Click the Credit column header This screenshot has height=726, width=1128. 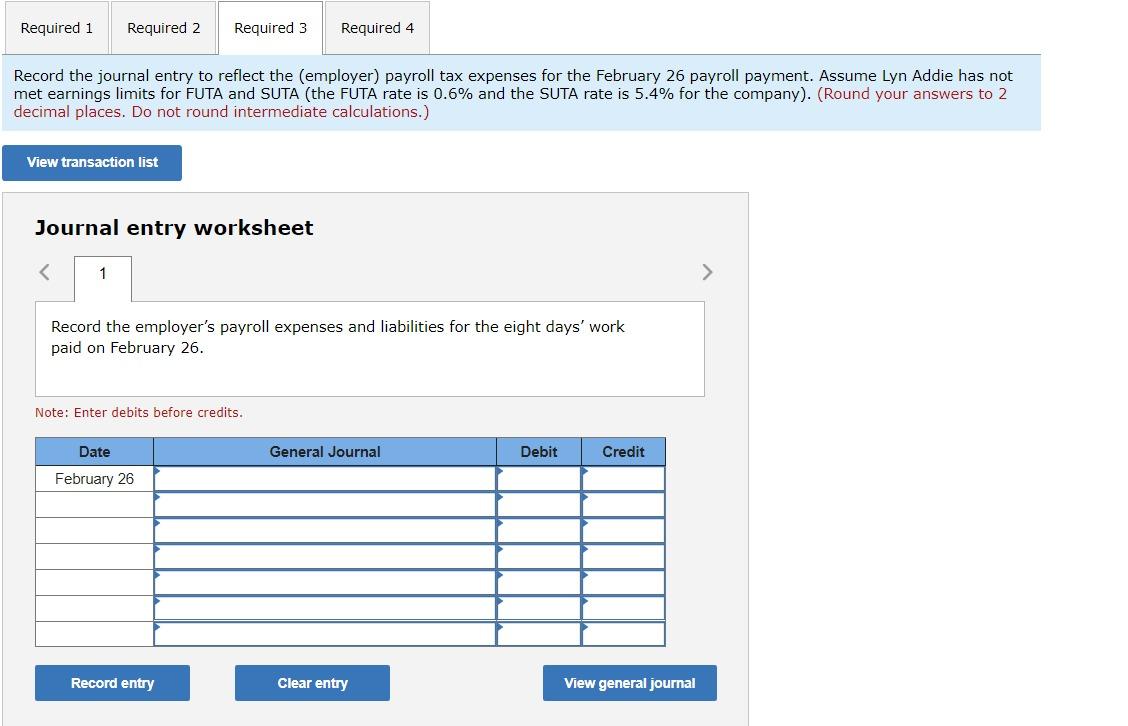tap(623, 452)
